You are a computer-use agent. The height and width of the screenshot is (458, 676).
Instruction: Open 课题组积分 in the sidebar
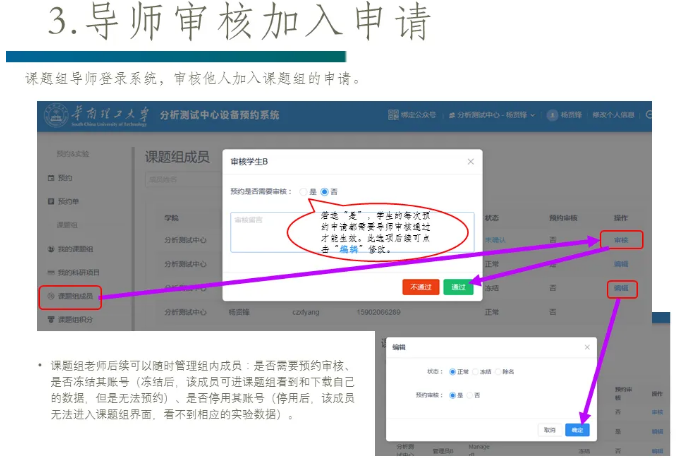point(72,321)
